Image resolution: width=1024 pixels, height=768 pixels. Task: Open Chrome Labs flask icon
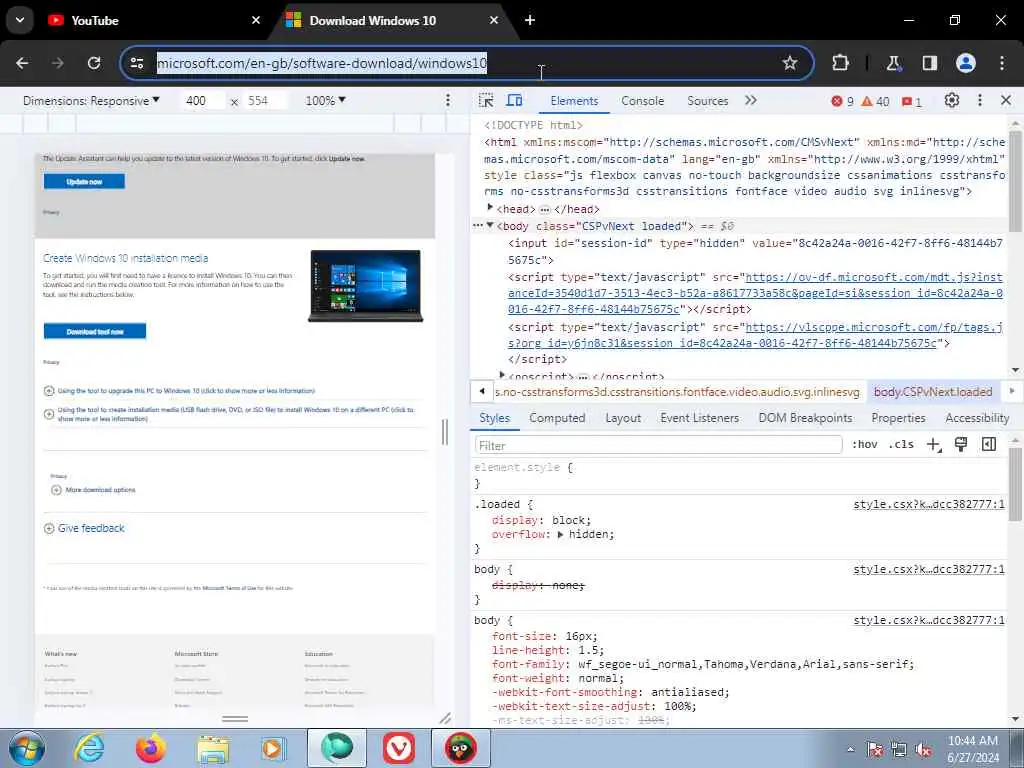pos(893,63)
